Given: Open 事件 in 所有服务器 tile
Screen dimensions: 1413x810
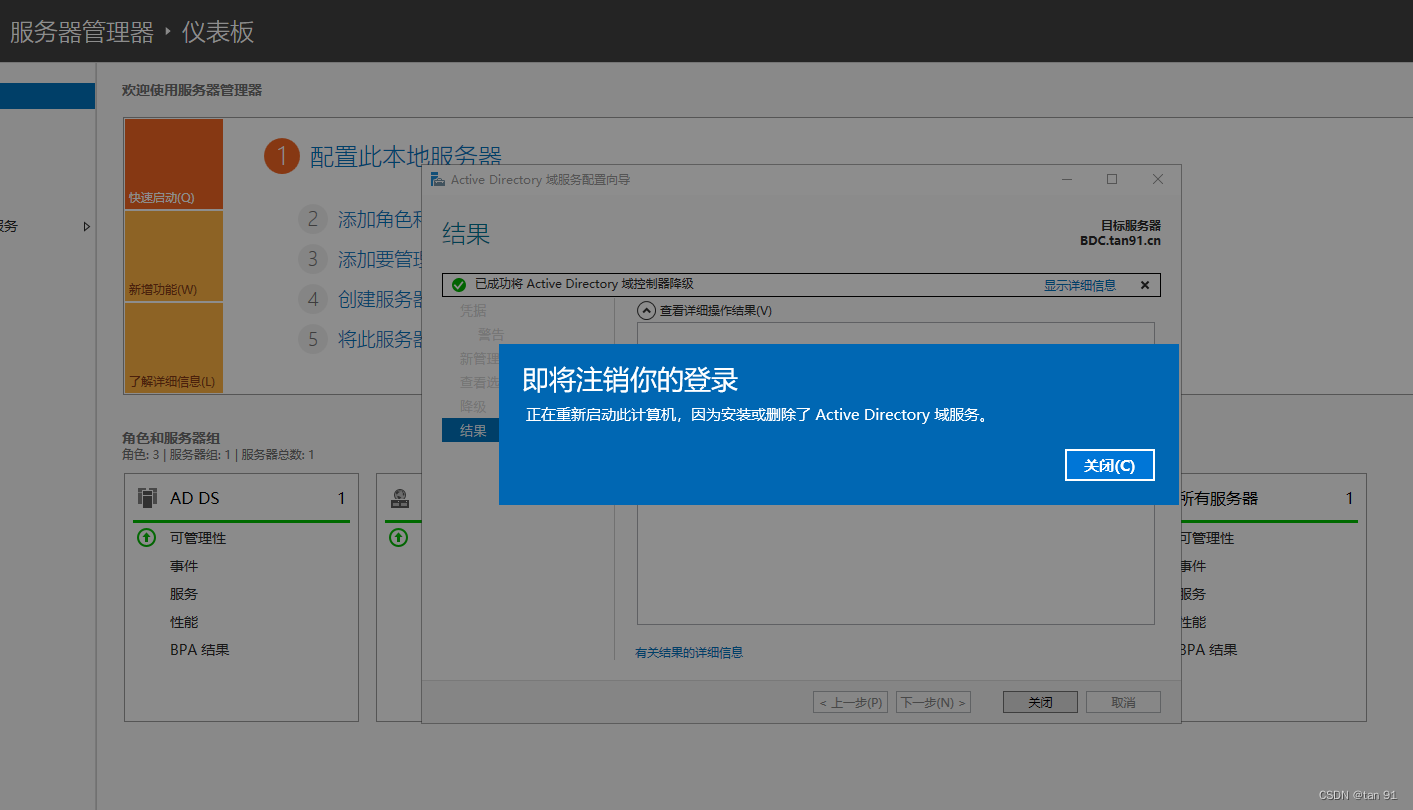Looking at the screenshot, I should click(x=1193, y=566).
